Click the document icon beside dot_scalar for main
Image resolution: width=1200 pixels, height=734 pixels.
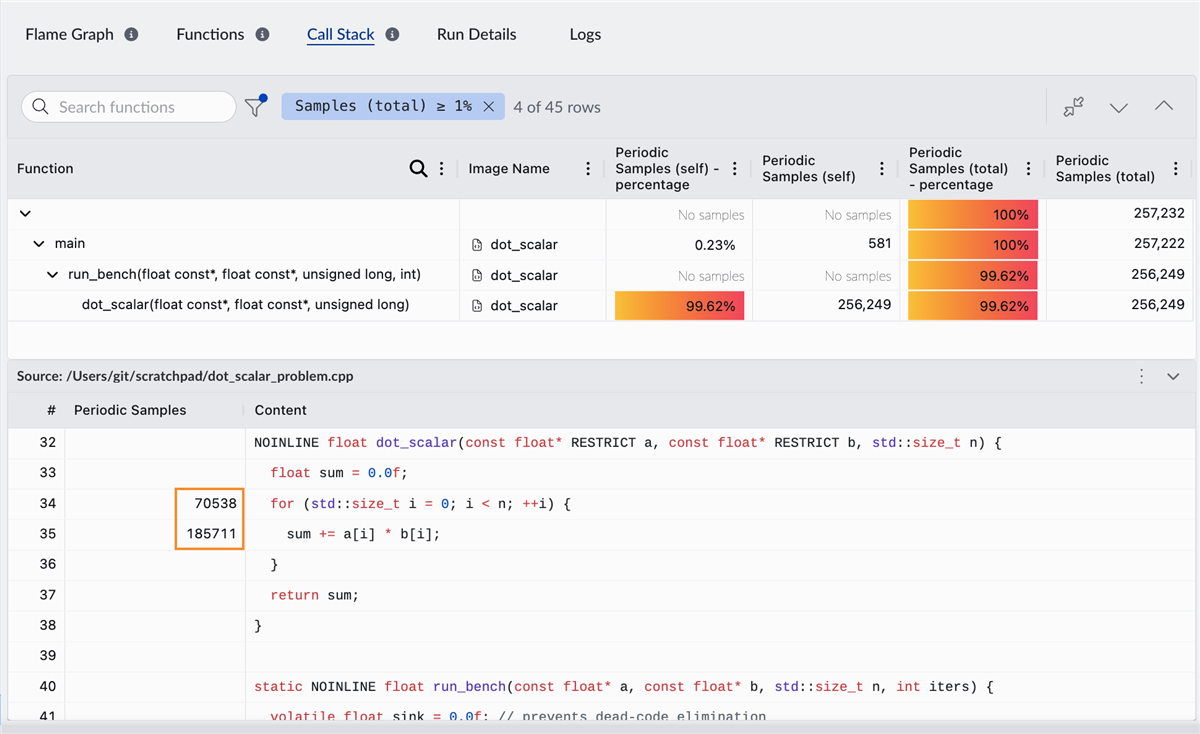(476, 244)
